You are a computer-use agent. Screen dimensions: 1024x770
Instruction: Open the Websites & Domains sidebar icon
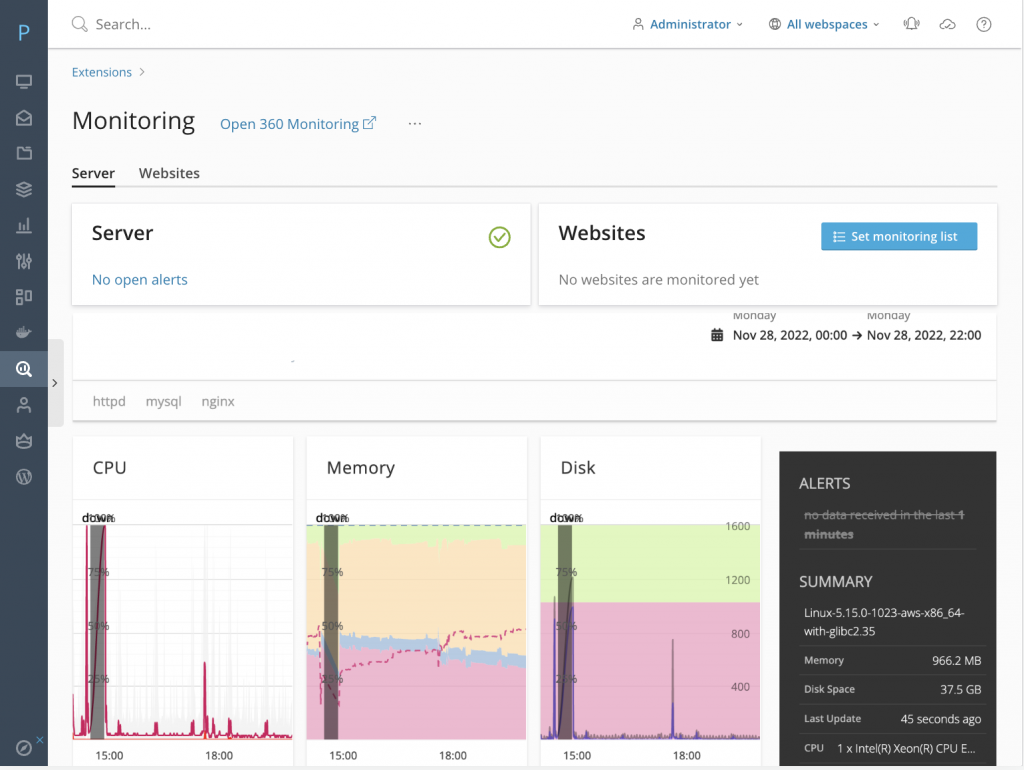[x=24, y=82]
